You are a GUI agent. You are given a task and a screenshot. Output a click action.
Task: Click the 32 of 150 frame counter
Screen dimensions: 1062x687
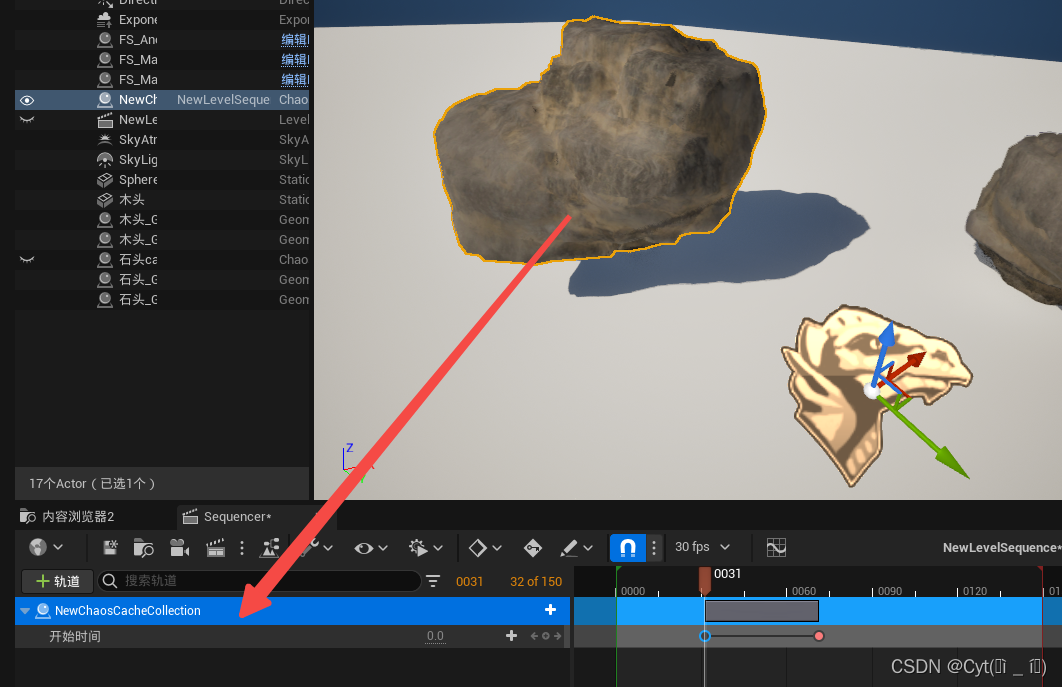pyautogui.click(x=536, y=581)
